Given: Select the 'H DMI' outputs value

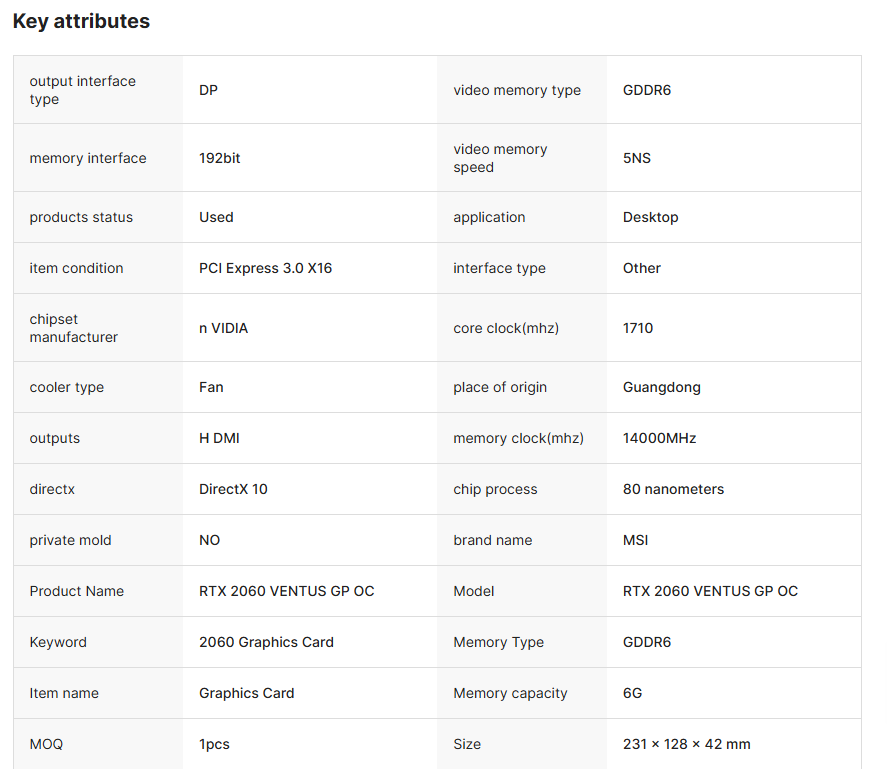Looking at the screenshot, I should pyautogui.click(x=219, y=439).
